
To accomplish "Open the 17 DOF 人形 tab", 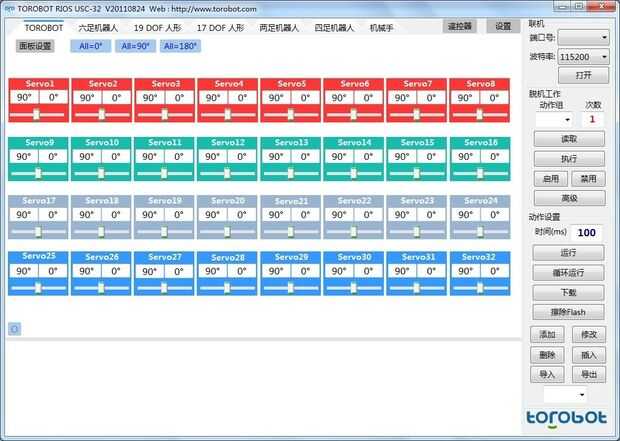I will tap(220, 28).
